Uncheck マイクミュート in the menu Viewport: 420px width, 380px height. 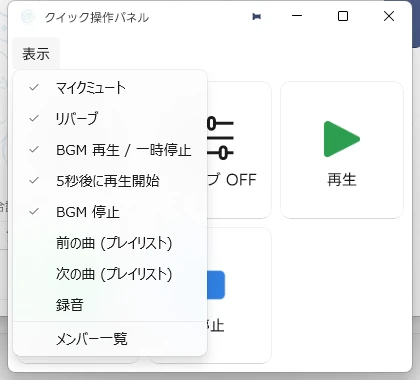point(110,88)
